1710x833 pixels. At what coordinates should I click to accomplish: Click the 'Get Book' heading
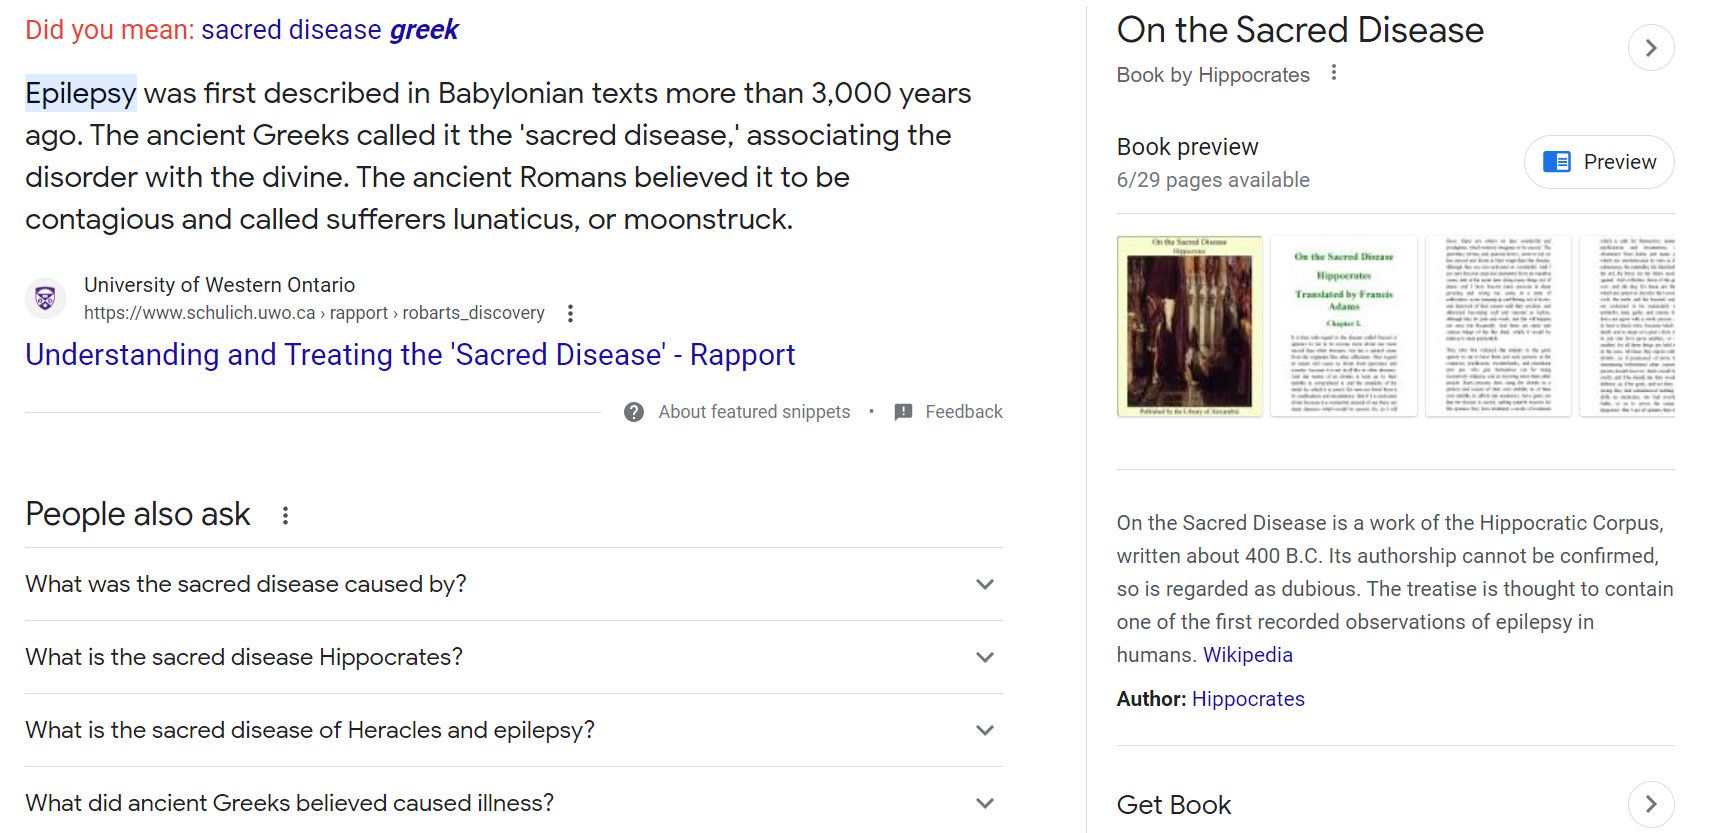click(1173, 805)
